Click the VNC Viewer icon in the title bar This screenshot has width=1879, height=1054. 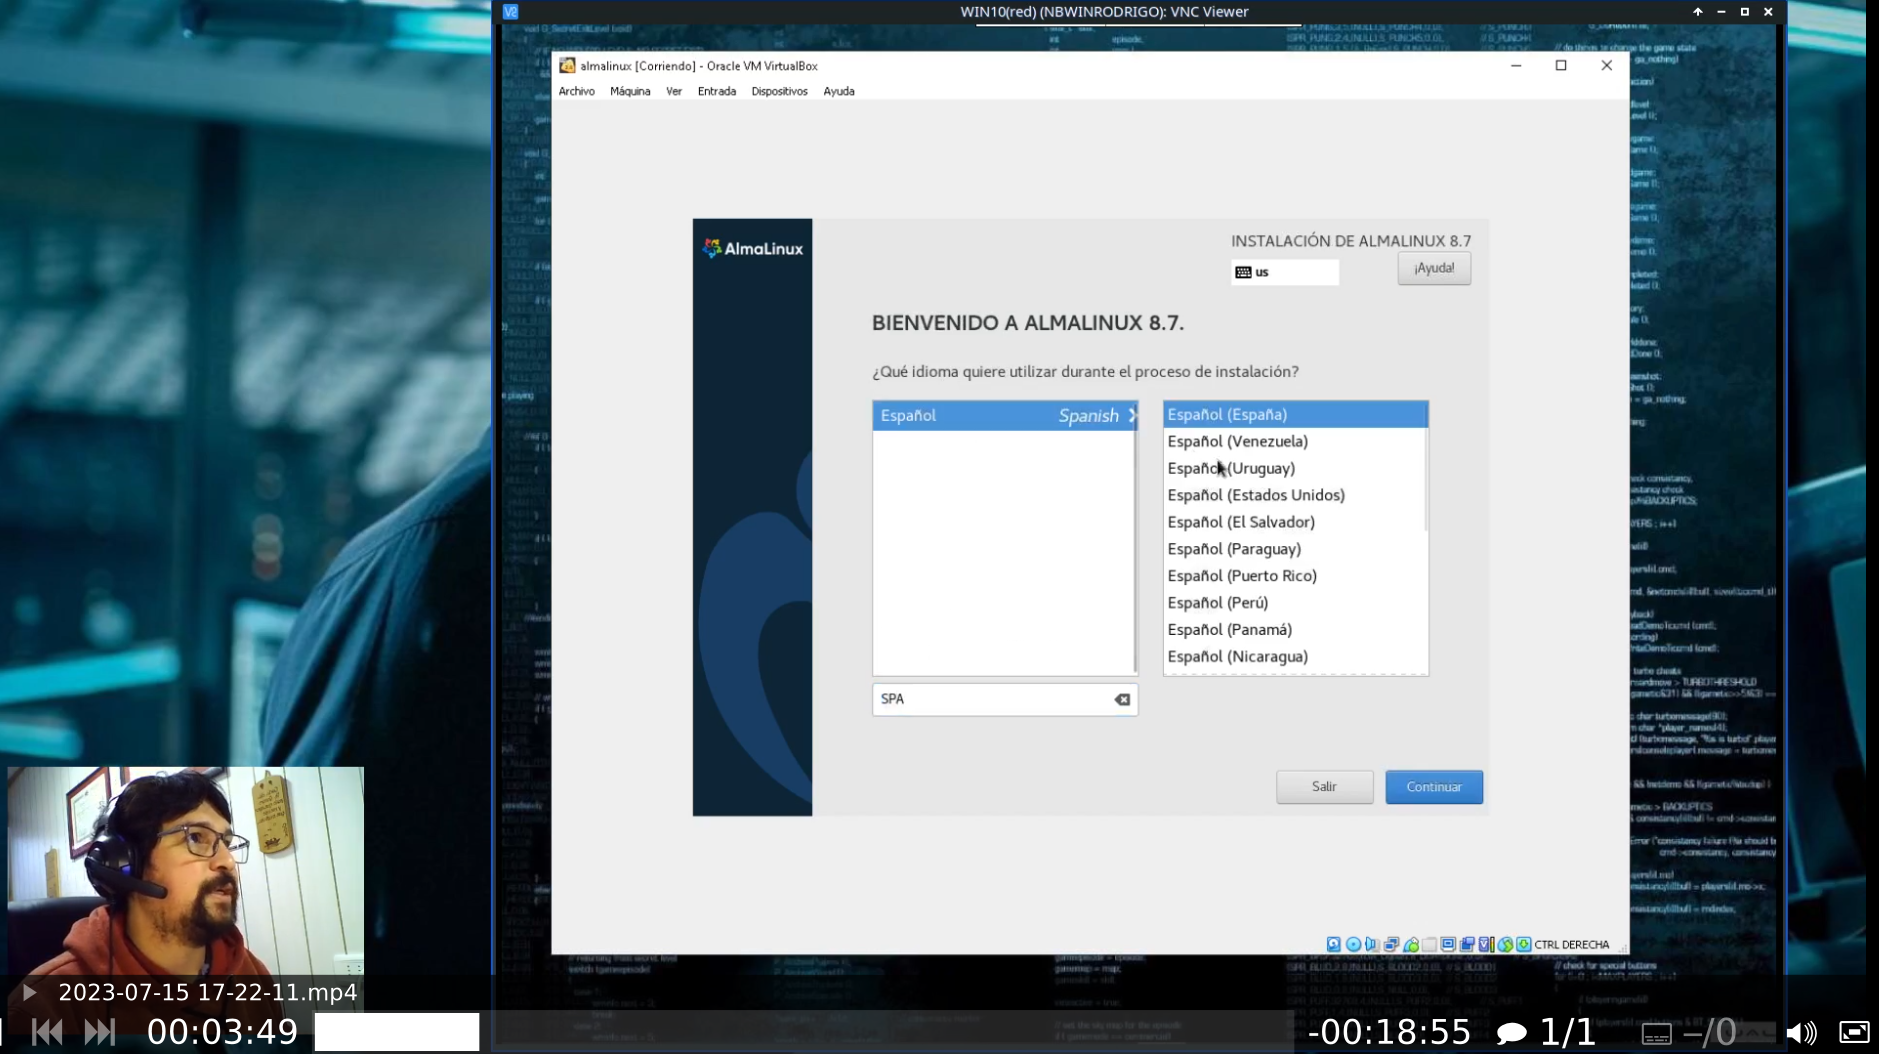(510, 12)
